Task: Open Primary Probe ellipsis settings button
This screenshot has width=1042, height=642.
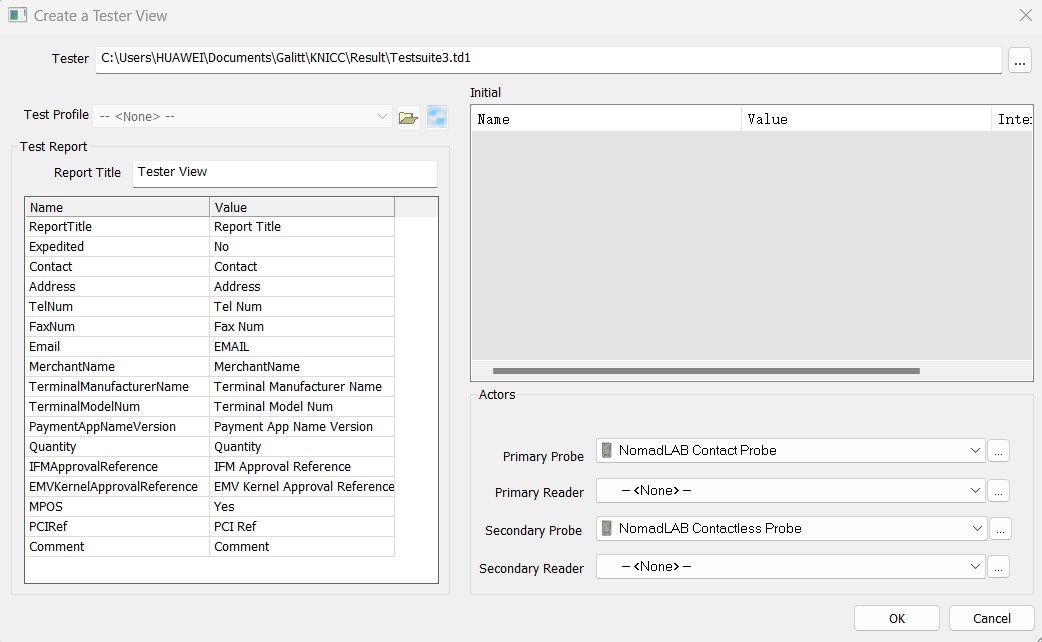Action: (x=998, y=451)
